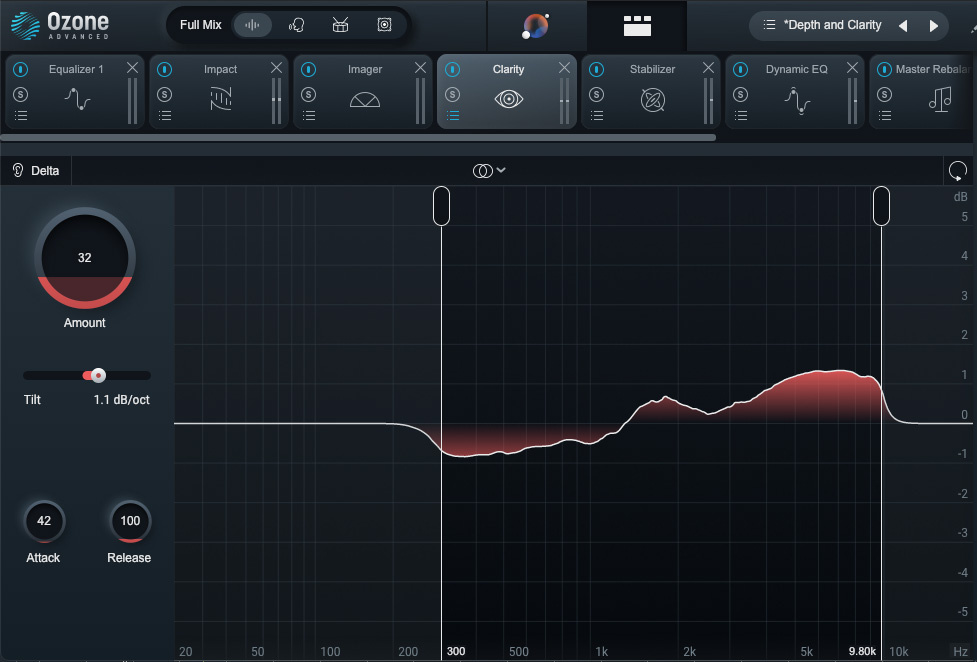This screenshot has width=977, height=662.
Task: Open the Imager module preset list
Action: tap(309, 115)
